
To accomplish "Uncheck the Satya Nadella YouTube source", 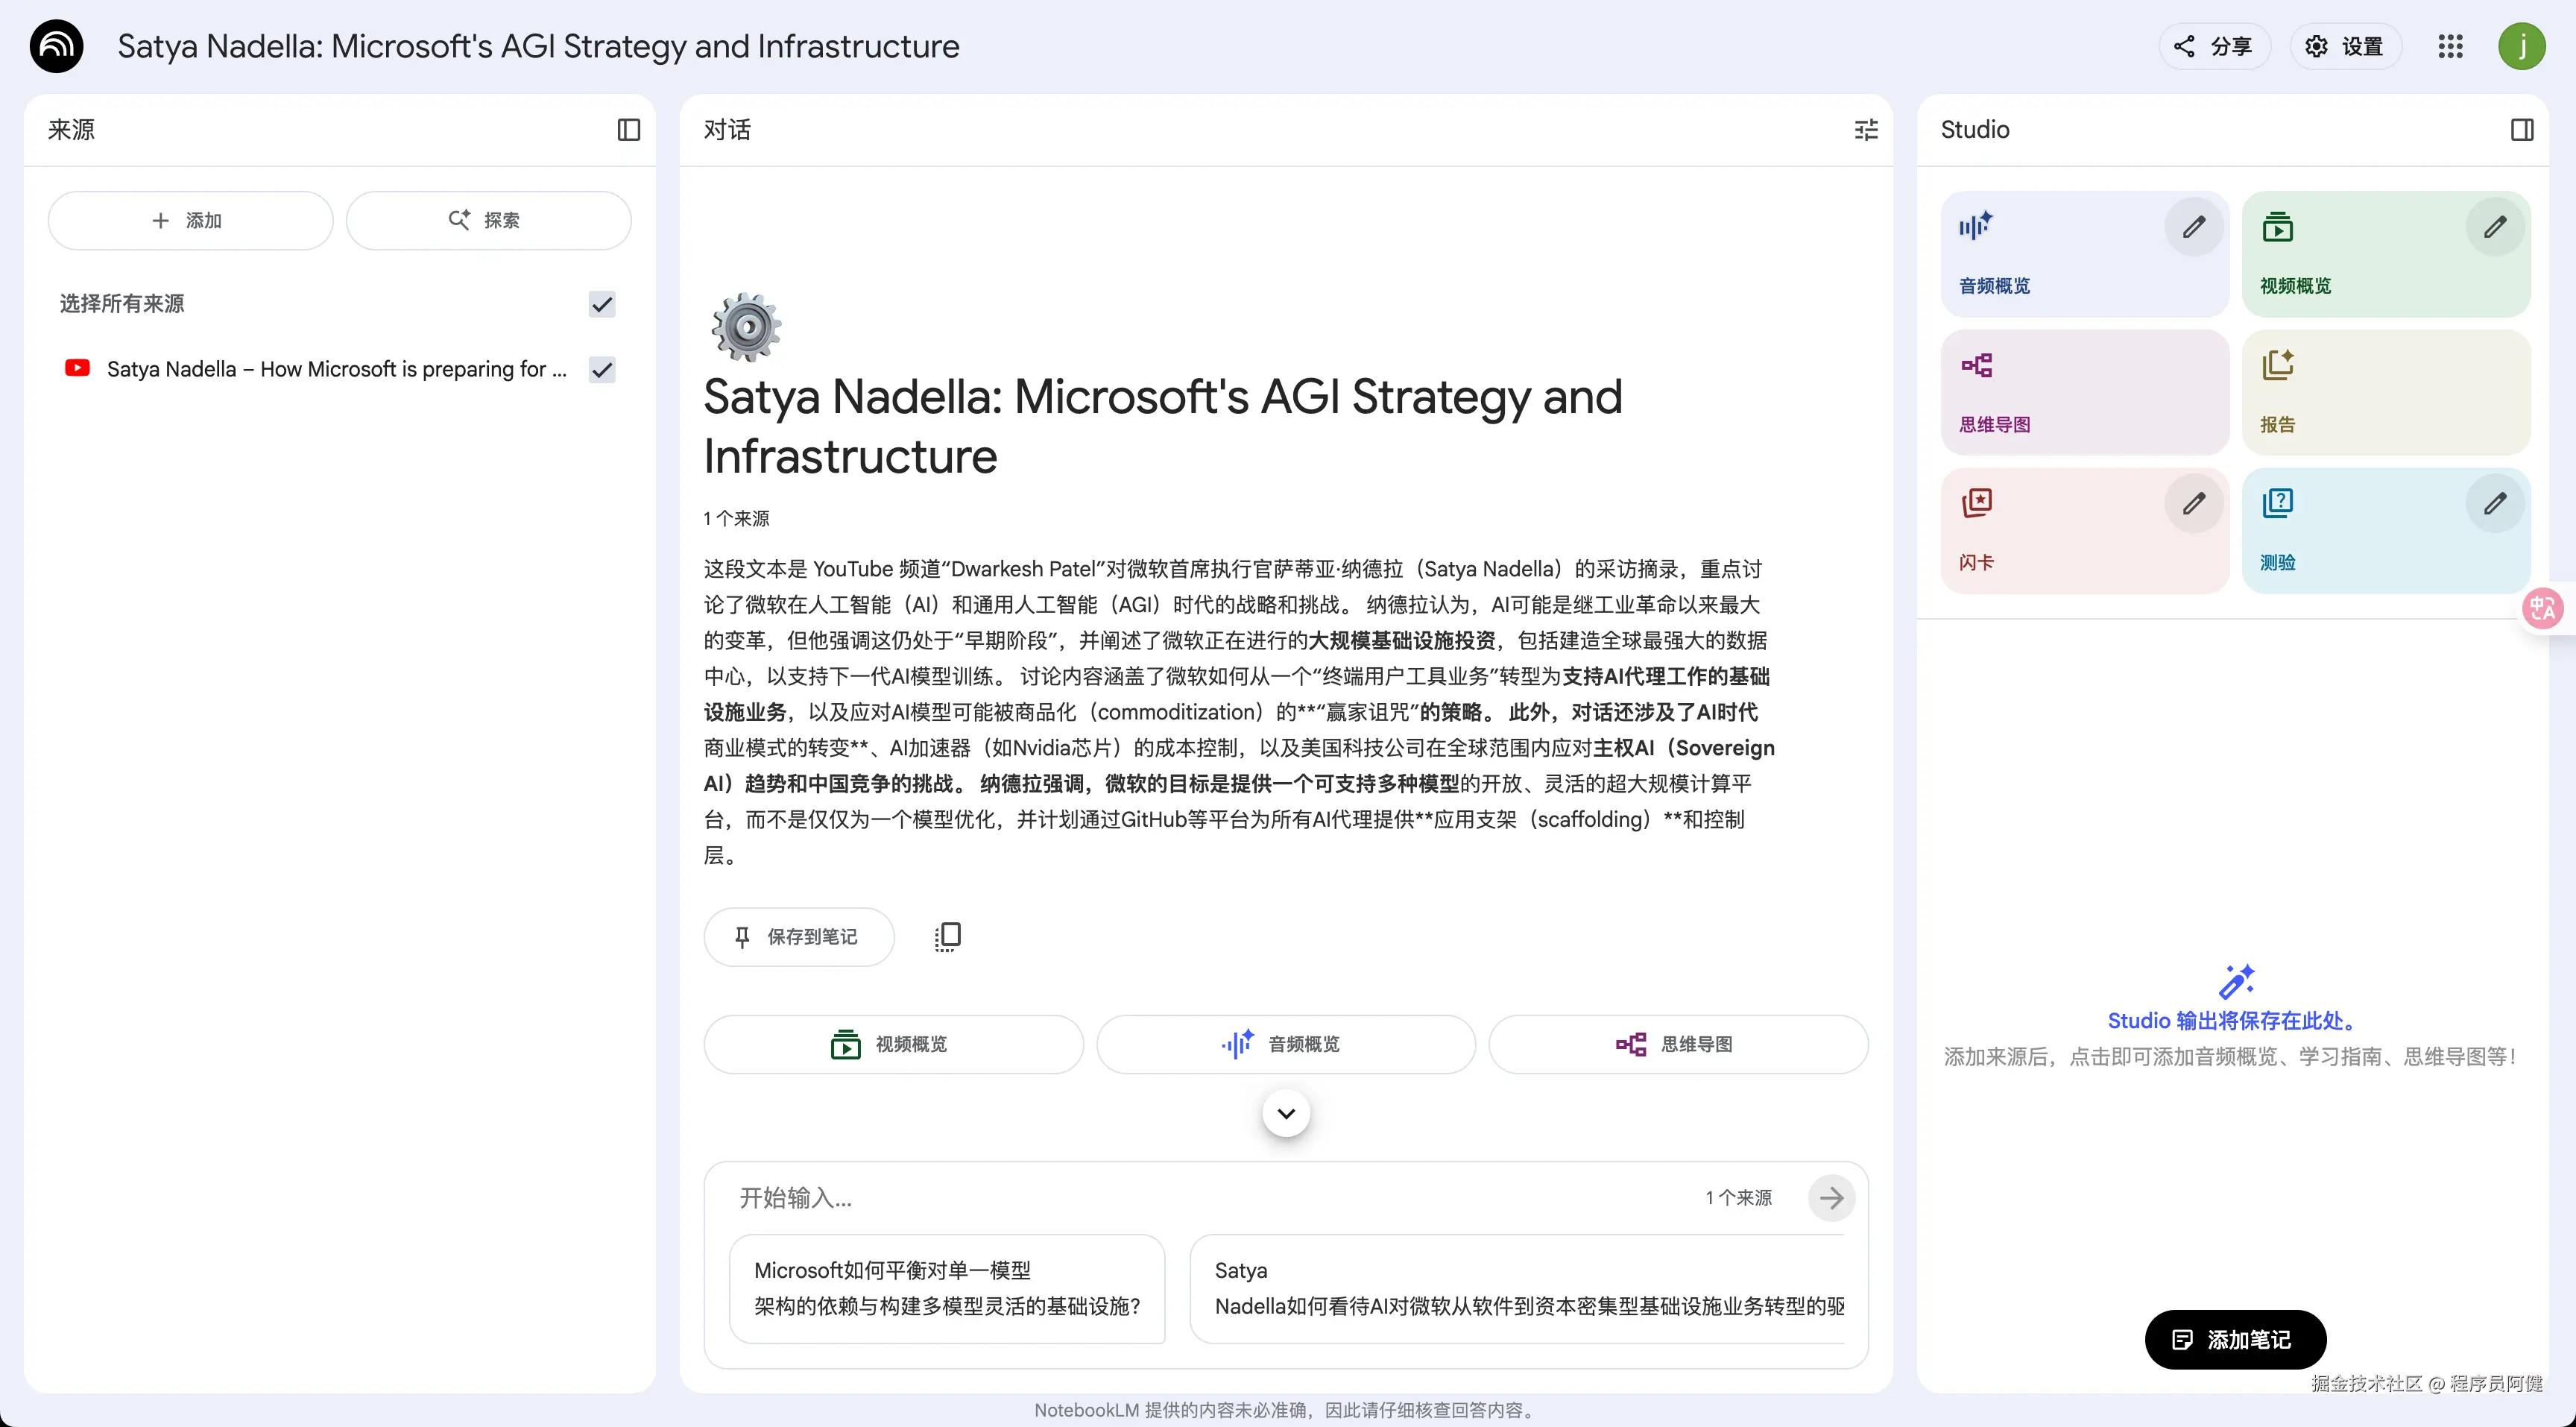I will [601, 370].
